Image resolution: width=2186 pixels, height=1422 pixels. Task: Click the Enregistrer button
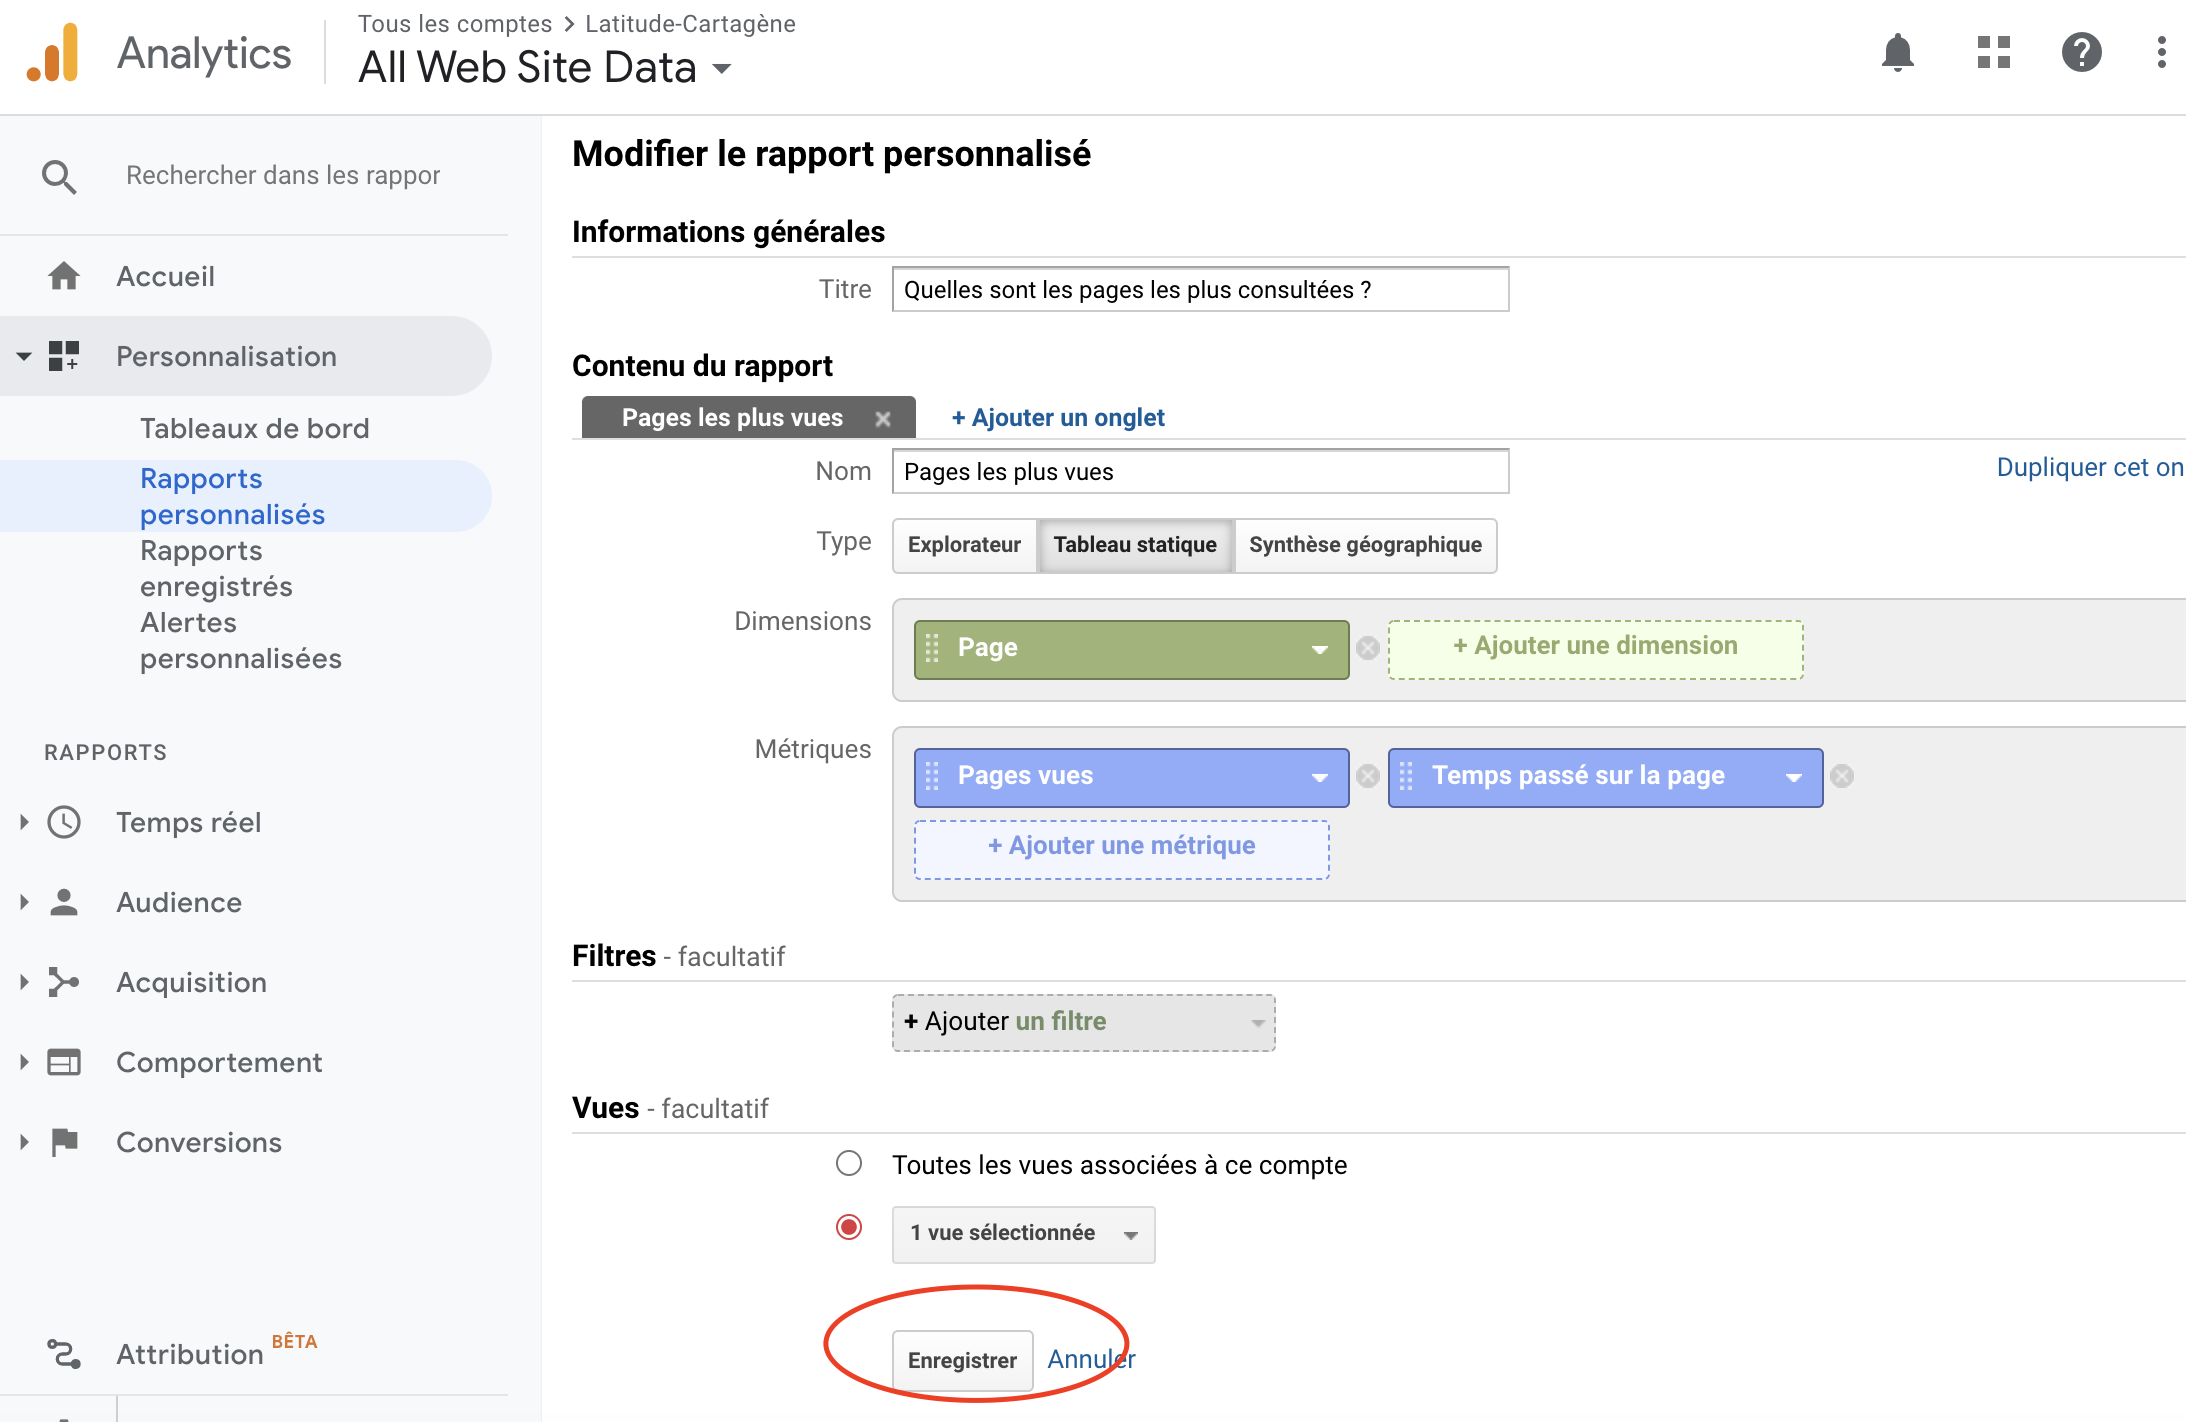[x=962, y=1360]
